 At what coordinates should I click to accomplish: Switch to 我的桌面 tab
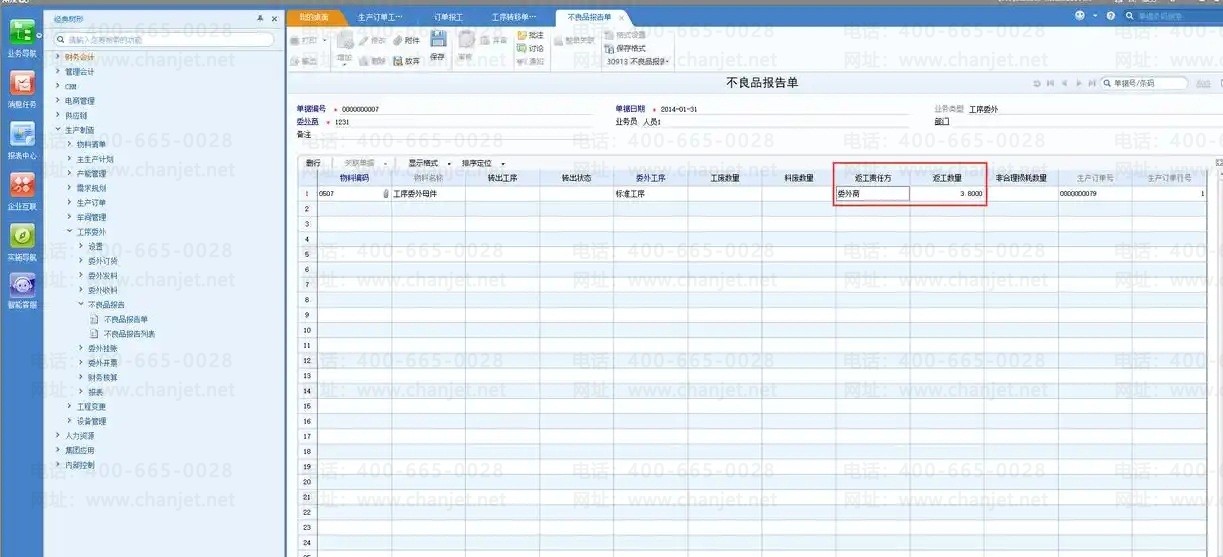click(x=313, y=18)
